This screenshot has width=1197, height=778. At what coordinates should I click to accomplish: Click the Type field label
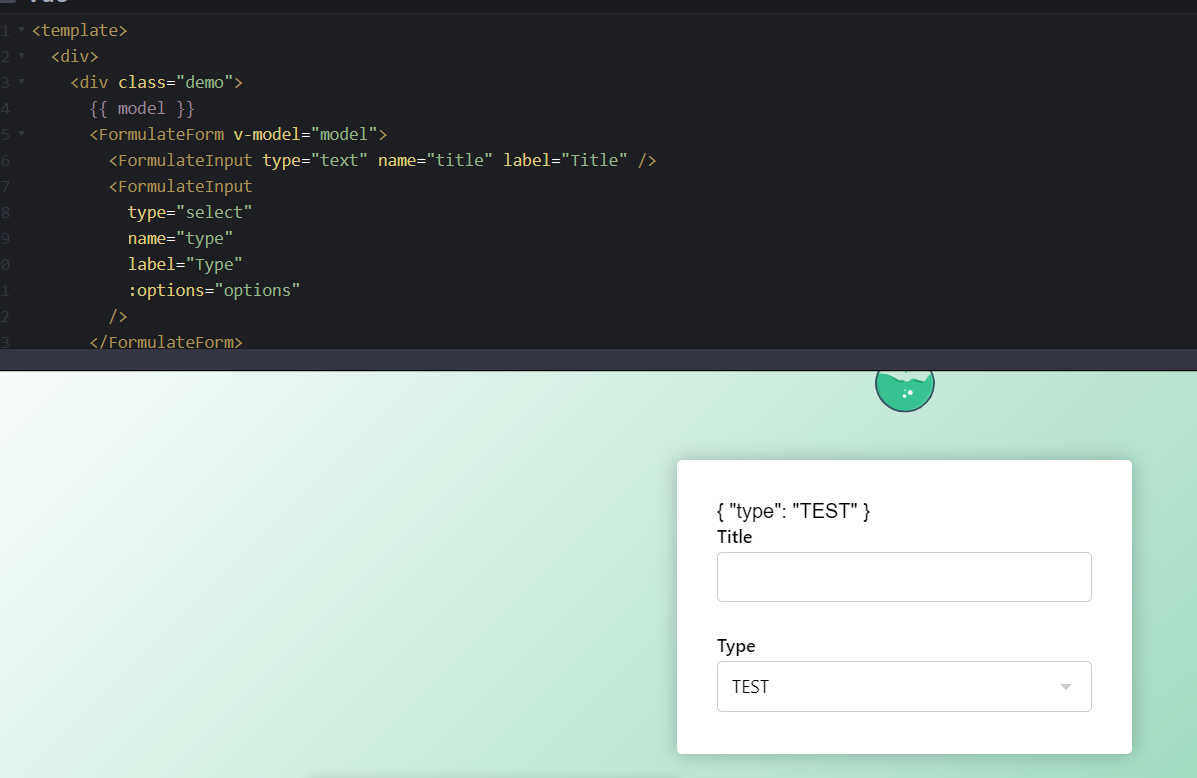pyautogui.click(x=736, y=646)
